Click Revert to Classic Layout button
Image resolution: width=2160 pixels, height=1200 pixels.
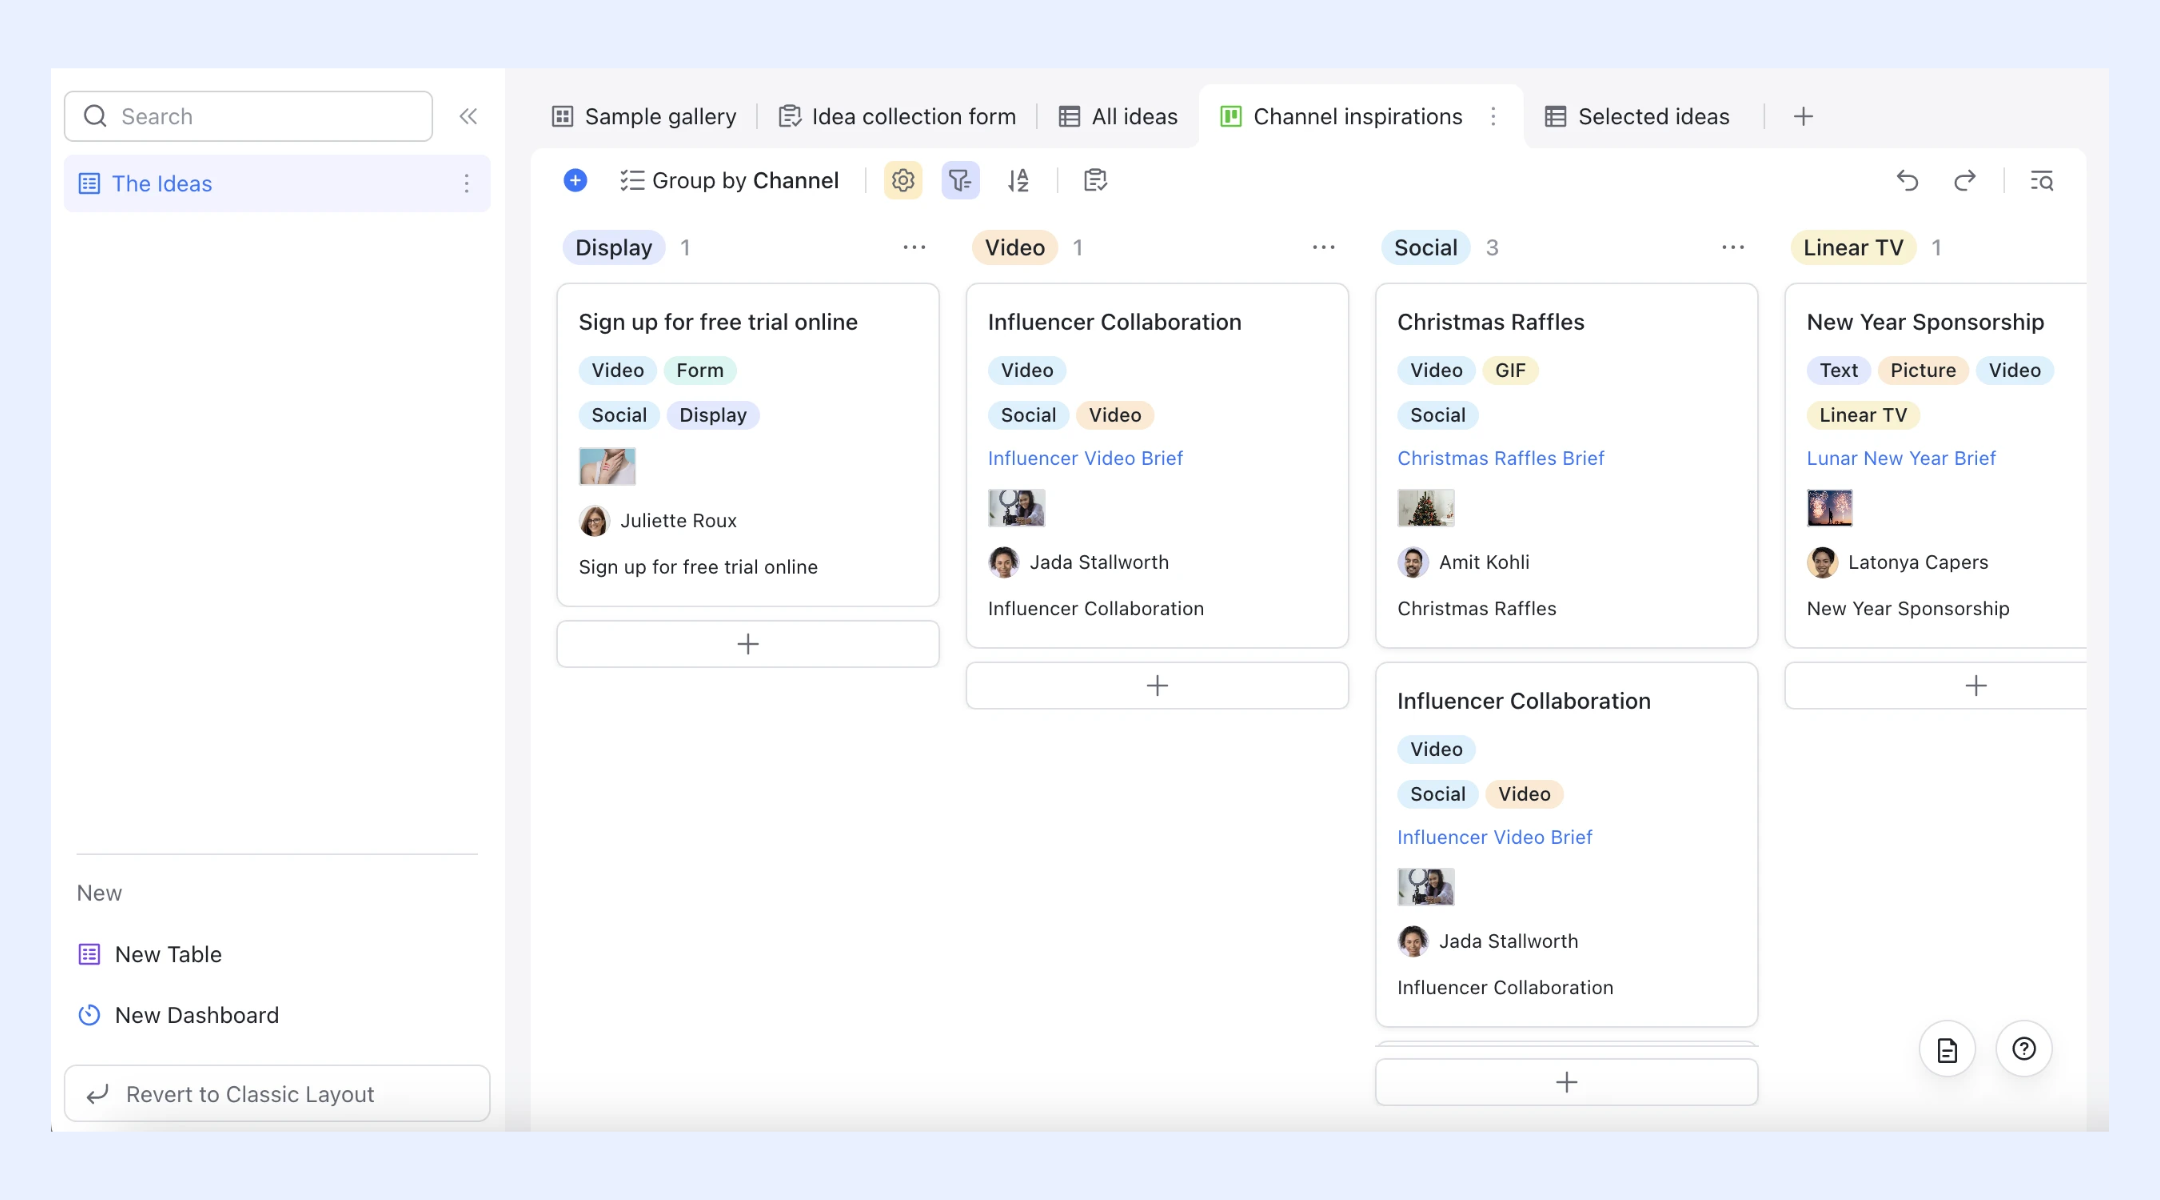277,1093
